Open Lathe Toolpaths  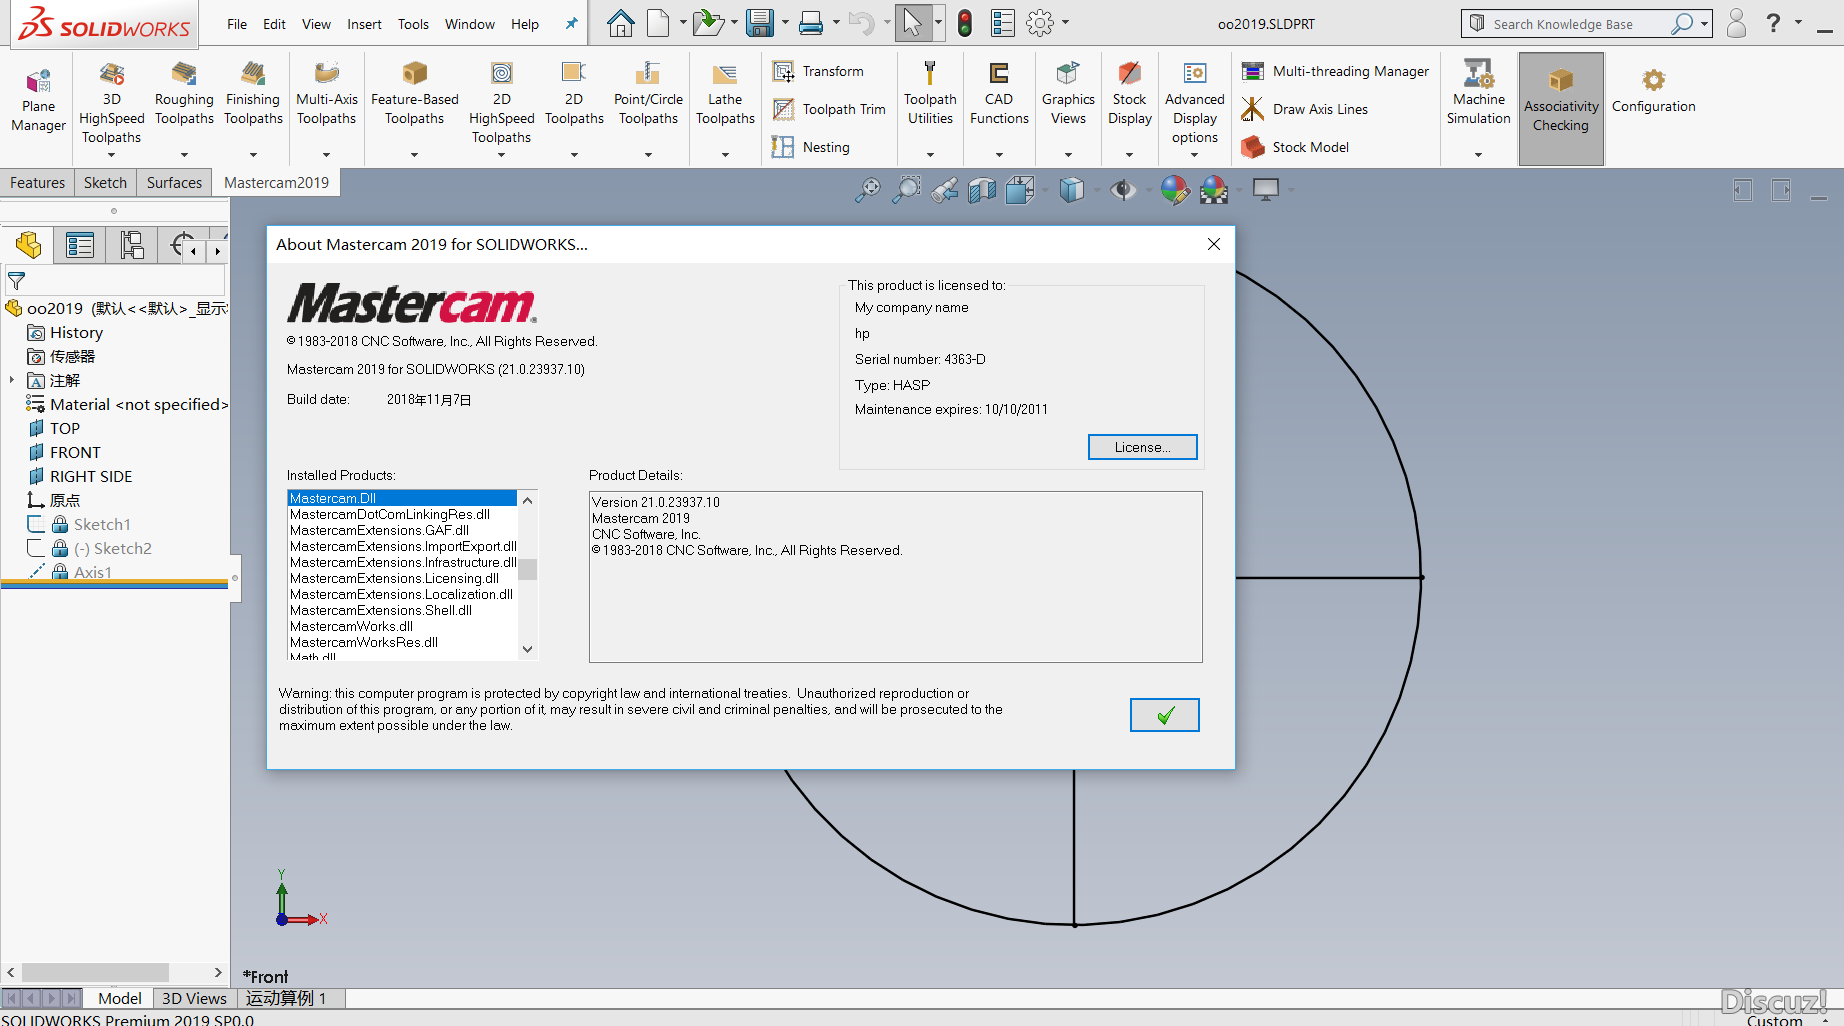[725, 94]
